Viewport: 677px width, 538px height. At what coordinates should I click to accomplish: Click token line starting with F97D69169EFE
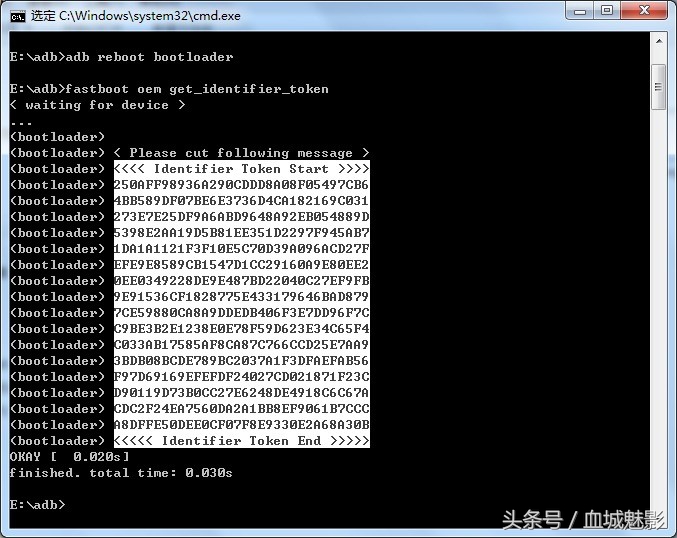[x=242, y=377]
